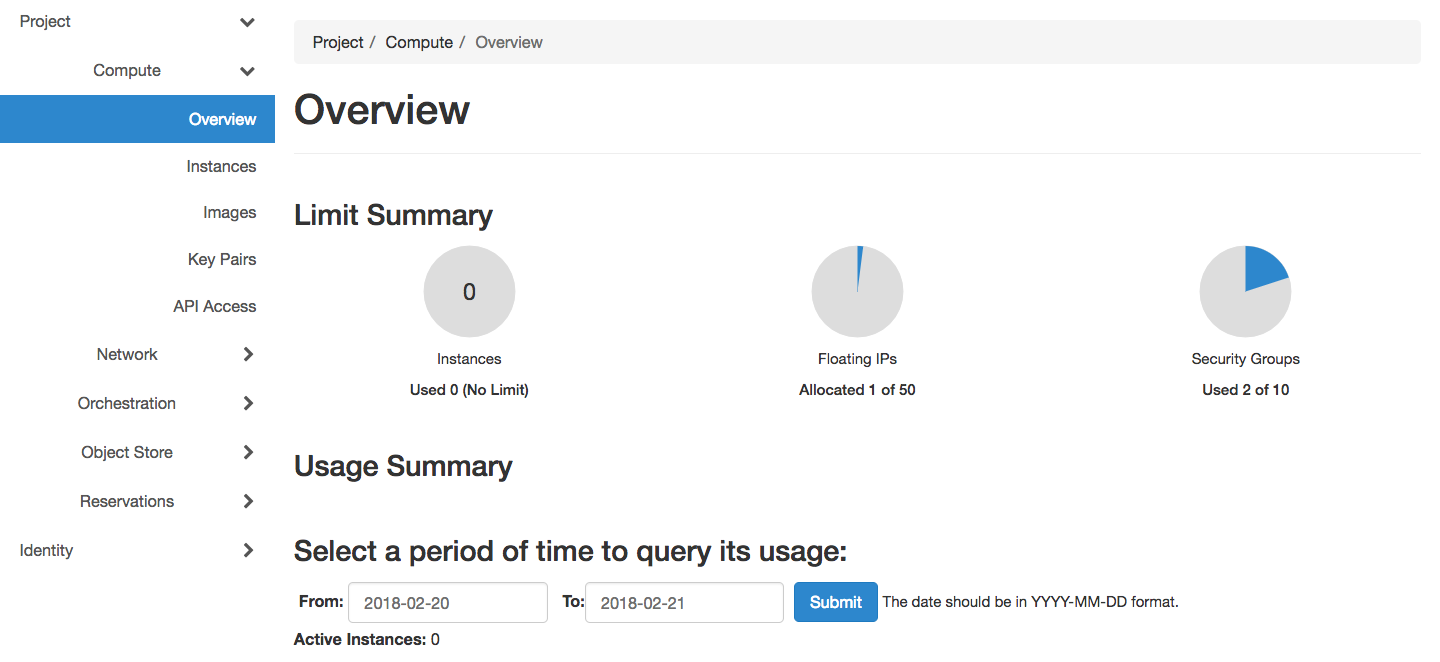Open API Access page
The width and height of the screenshot is (1440, 662).
coord(214,306)
